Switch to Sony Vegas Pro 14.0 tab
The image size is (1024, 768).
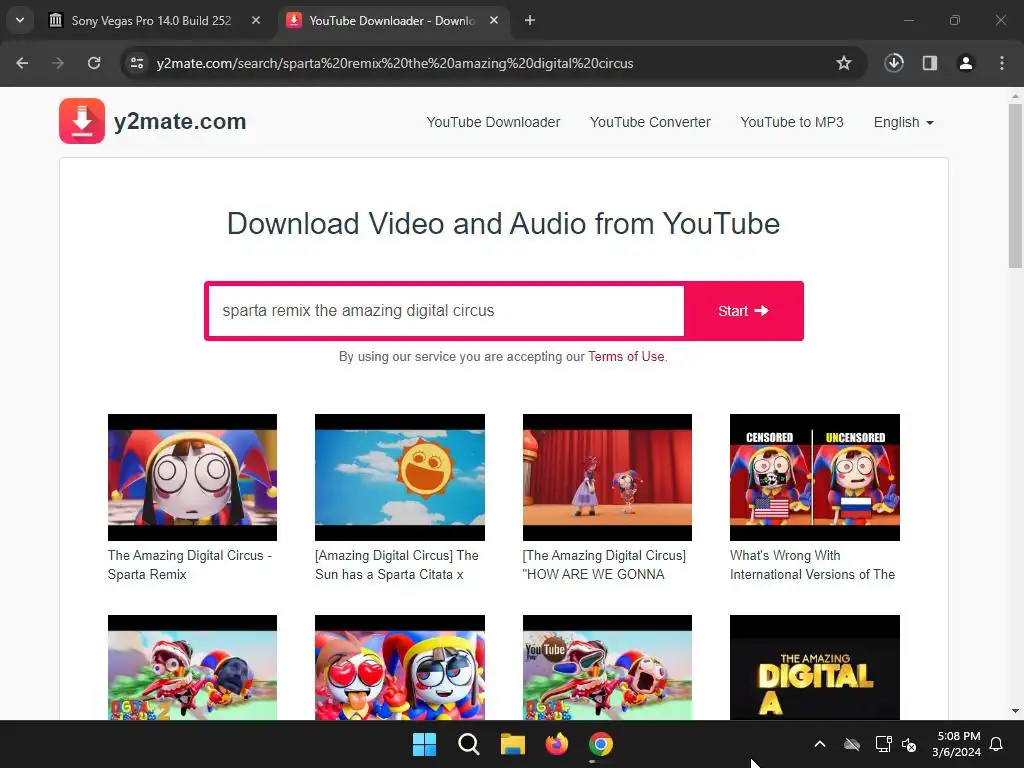click(151, 20)
